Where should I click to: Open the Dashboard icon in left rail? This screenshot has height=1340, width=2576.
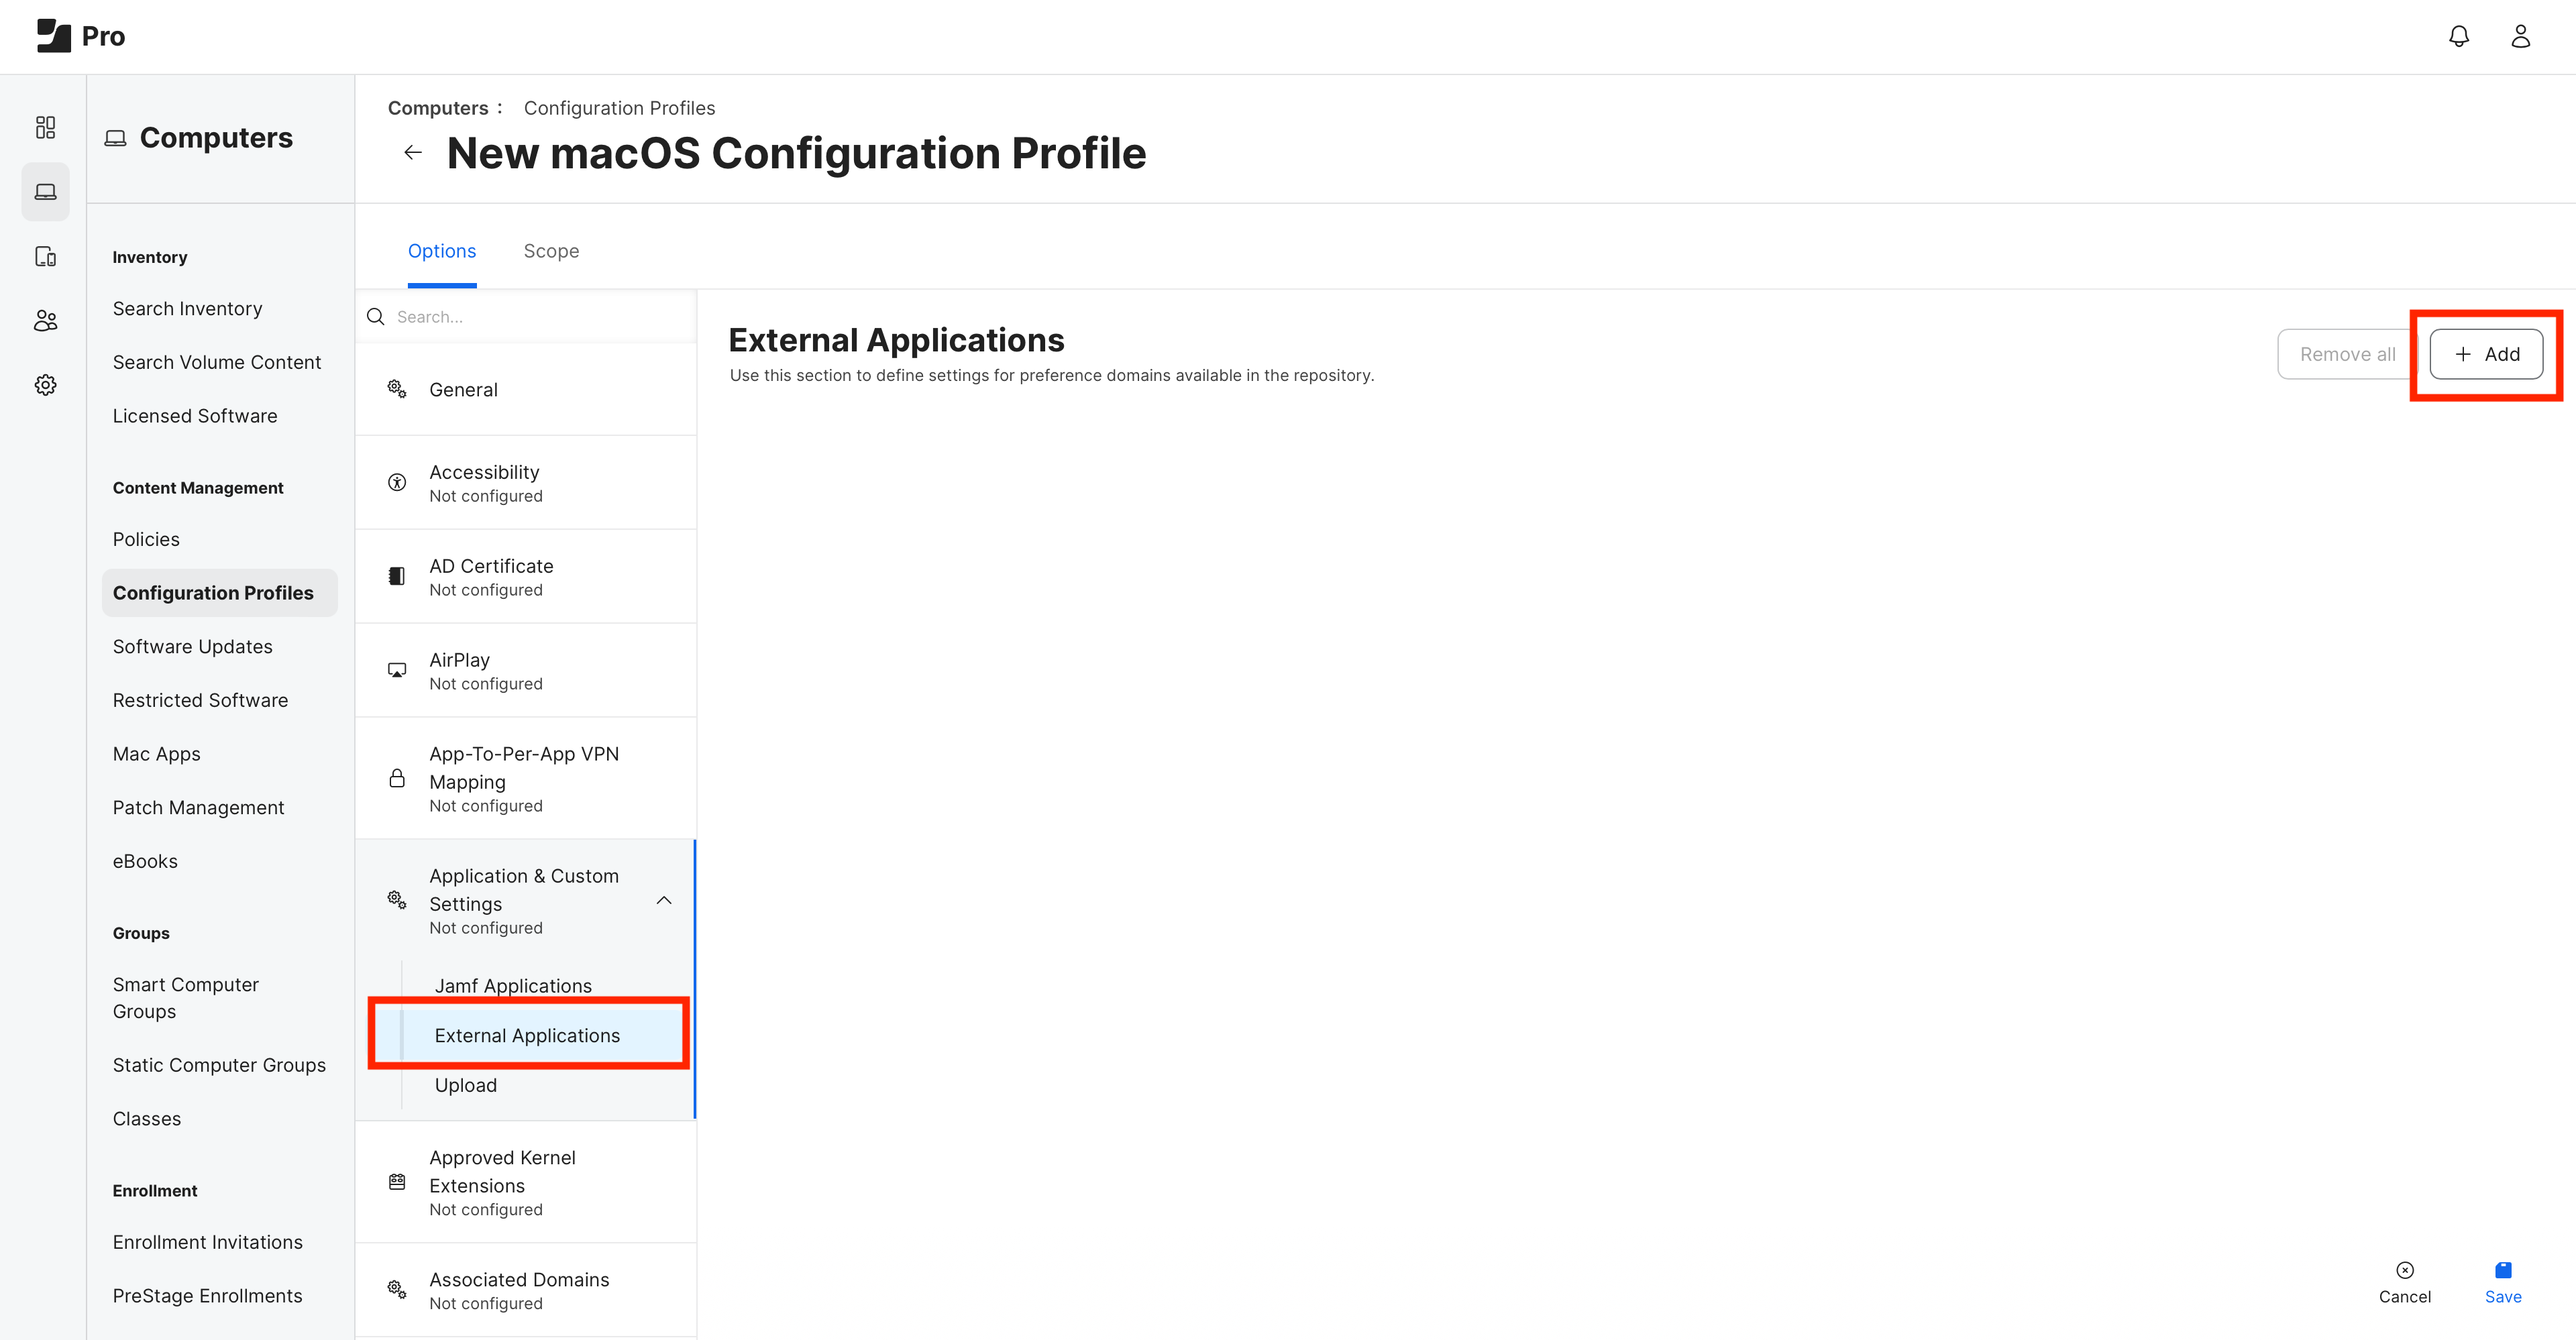pyautogui.click(x=45, y=127)
